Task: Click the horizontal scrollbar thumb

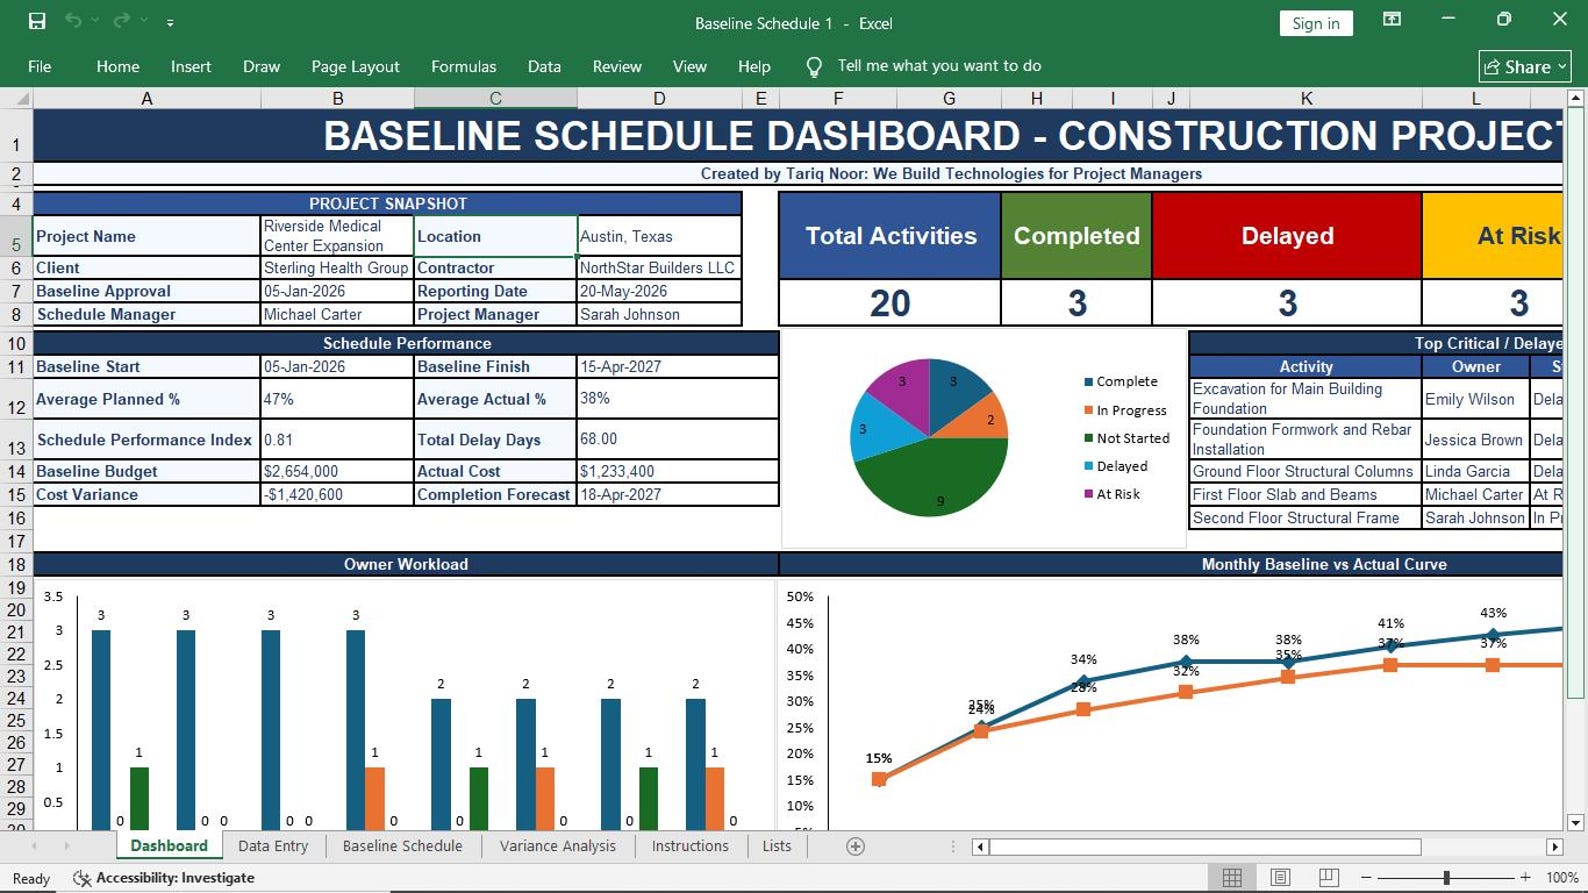Action: click(x=1205, y=847)
